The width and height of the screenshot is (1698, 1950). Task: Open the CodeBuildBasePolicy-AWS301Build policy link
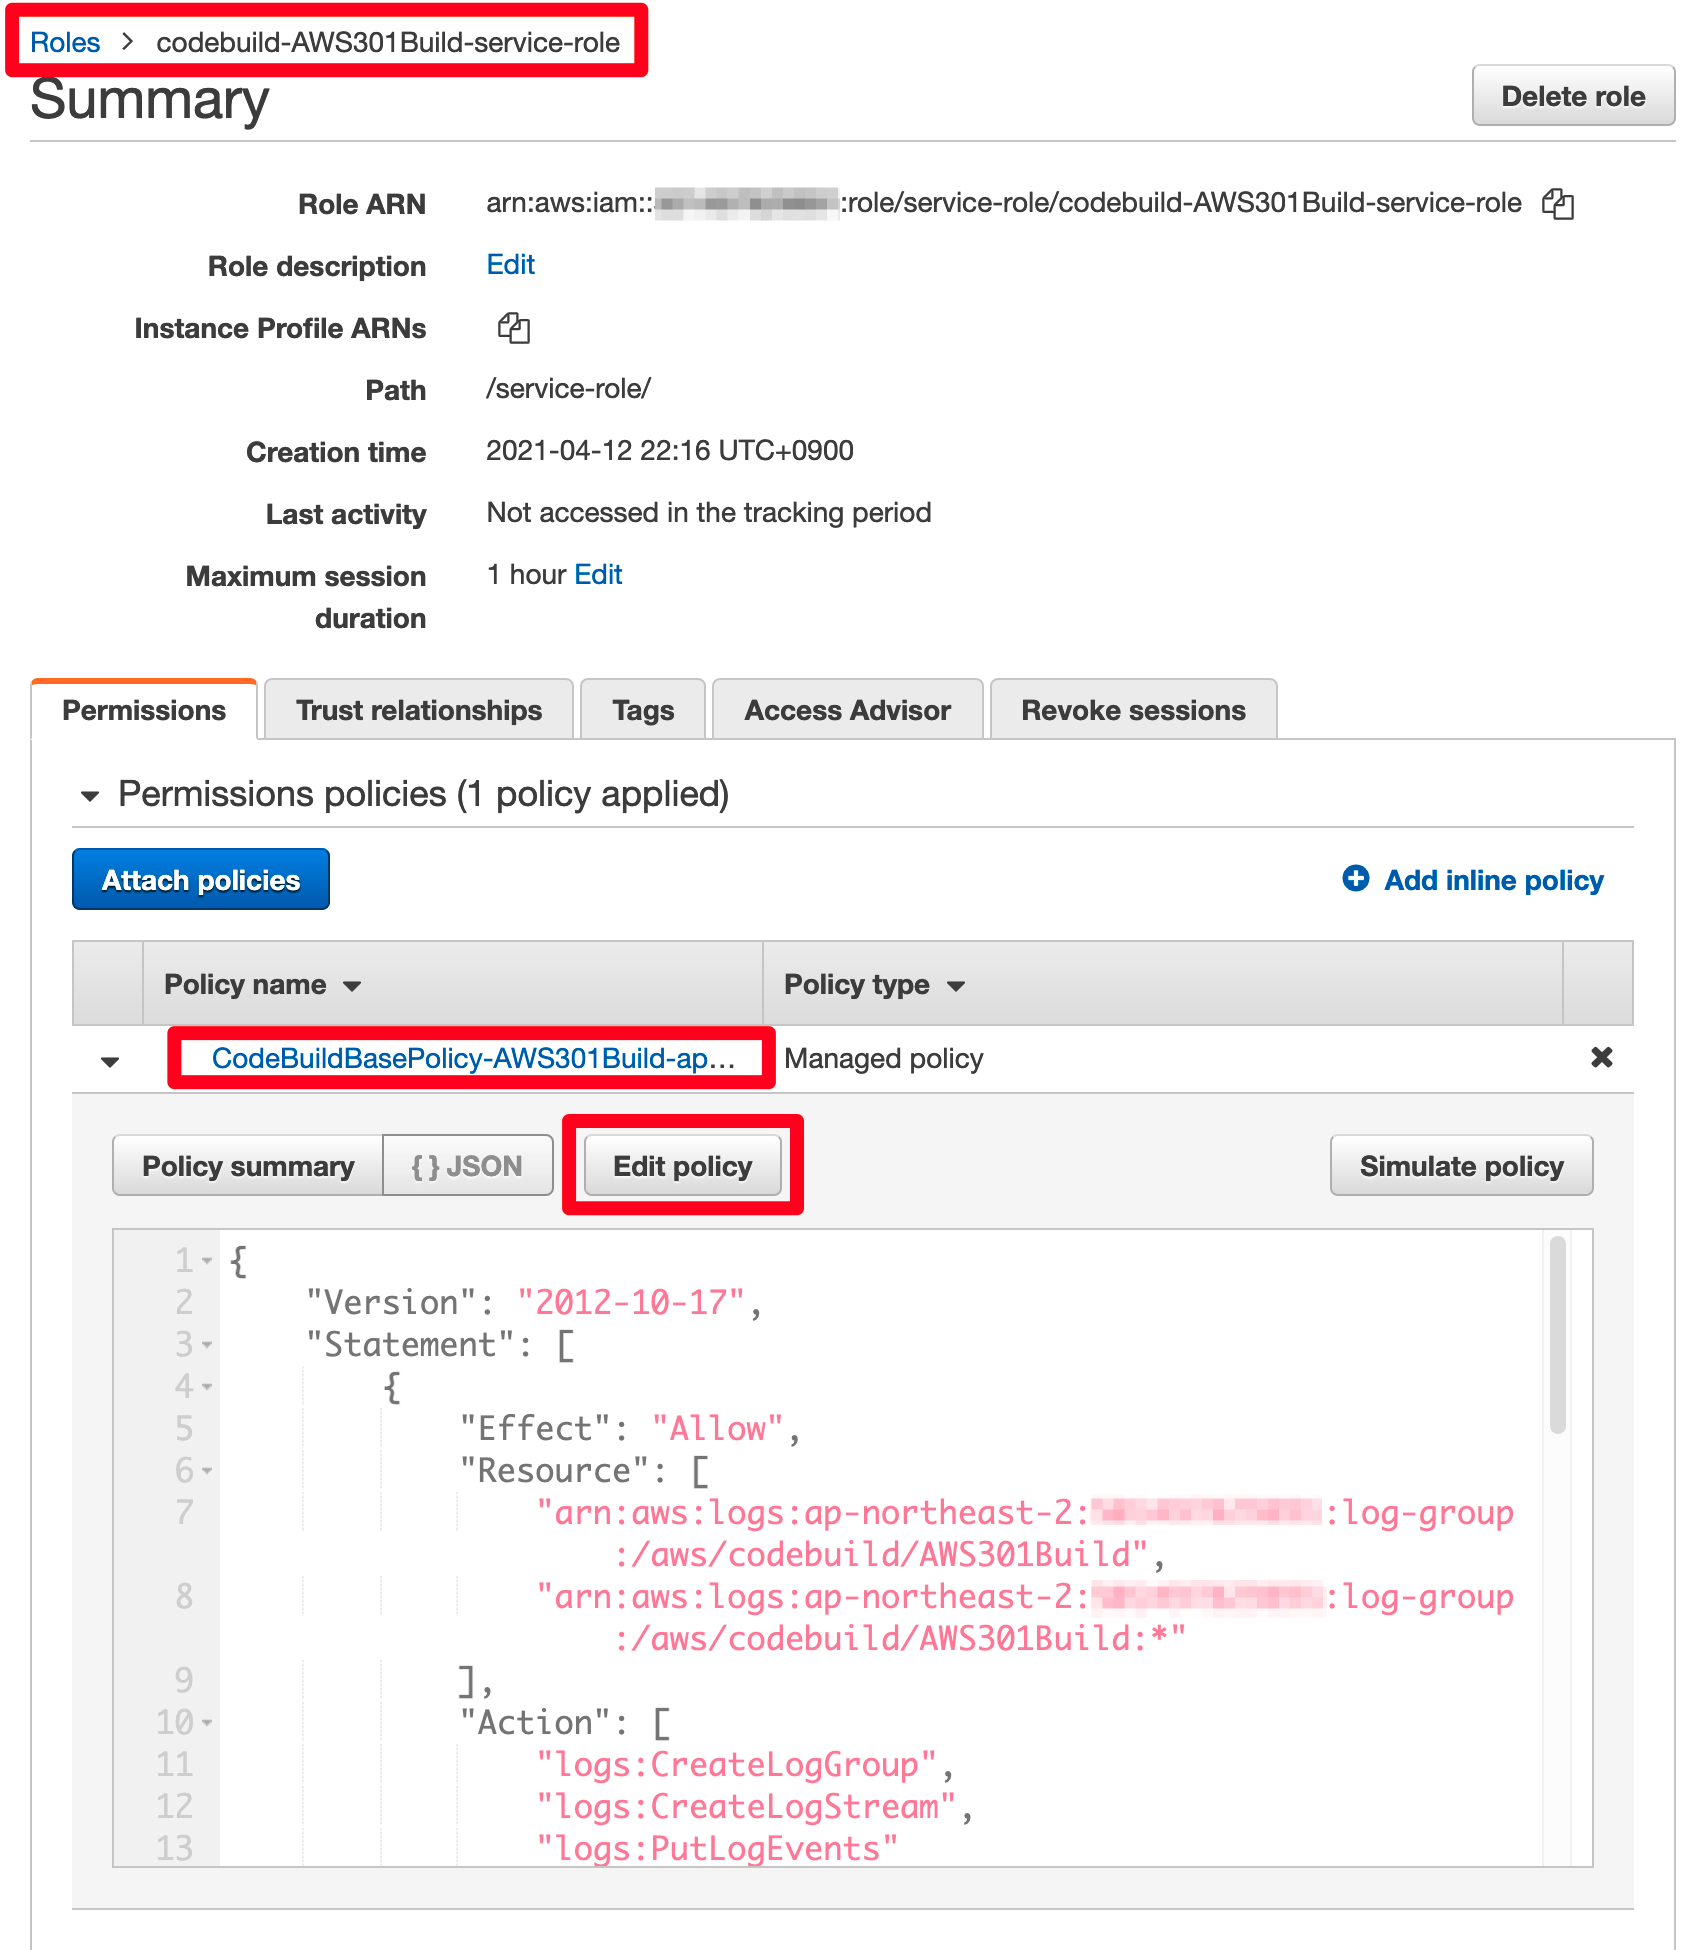(473, 1058)
